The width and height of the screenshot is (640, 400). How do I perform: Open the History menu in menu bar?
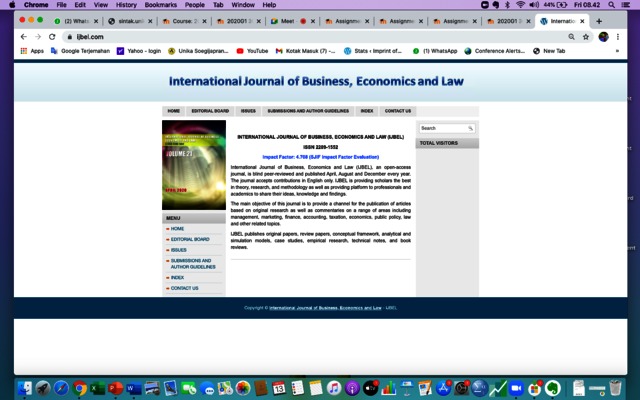coord(126,5)
